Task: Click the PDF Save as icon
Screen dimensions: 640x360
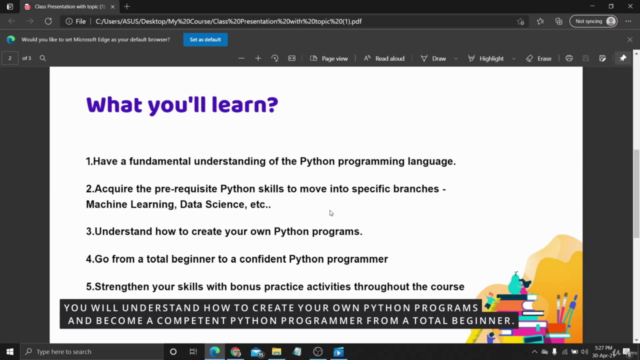Action: point(602,58)
